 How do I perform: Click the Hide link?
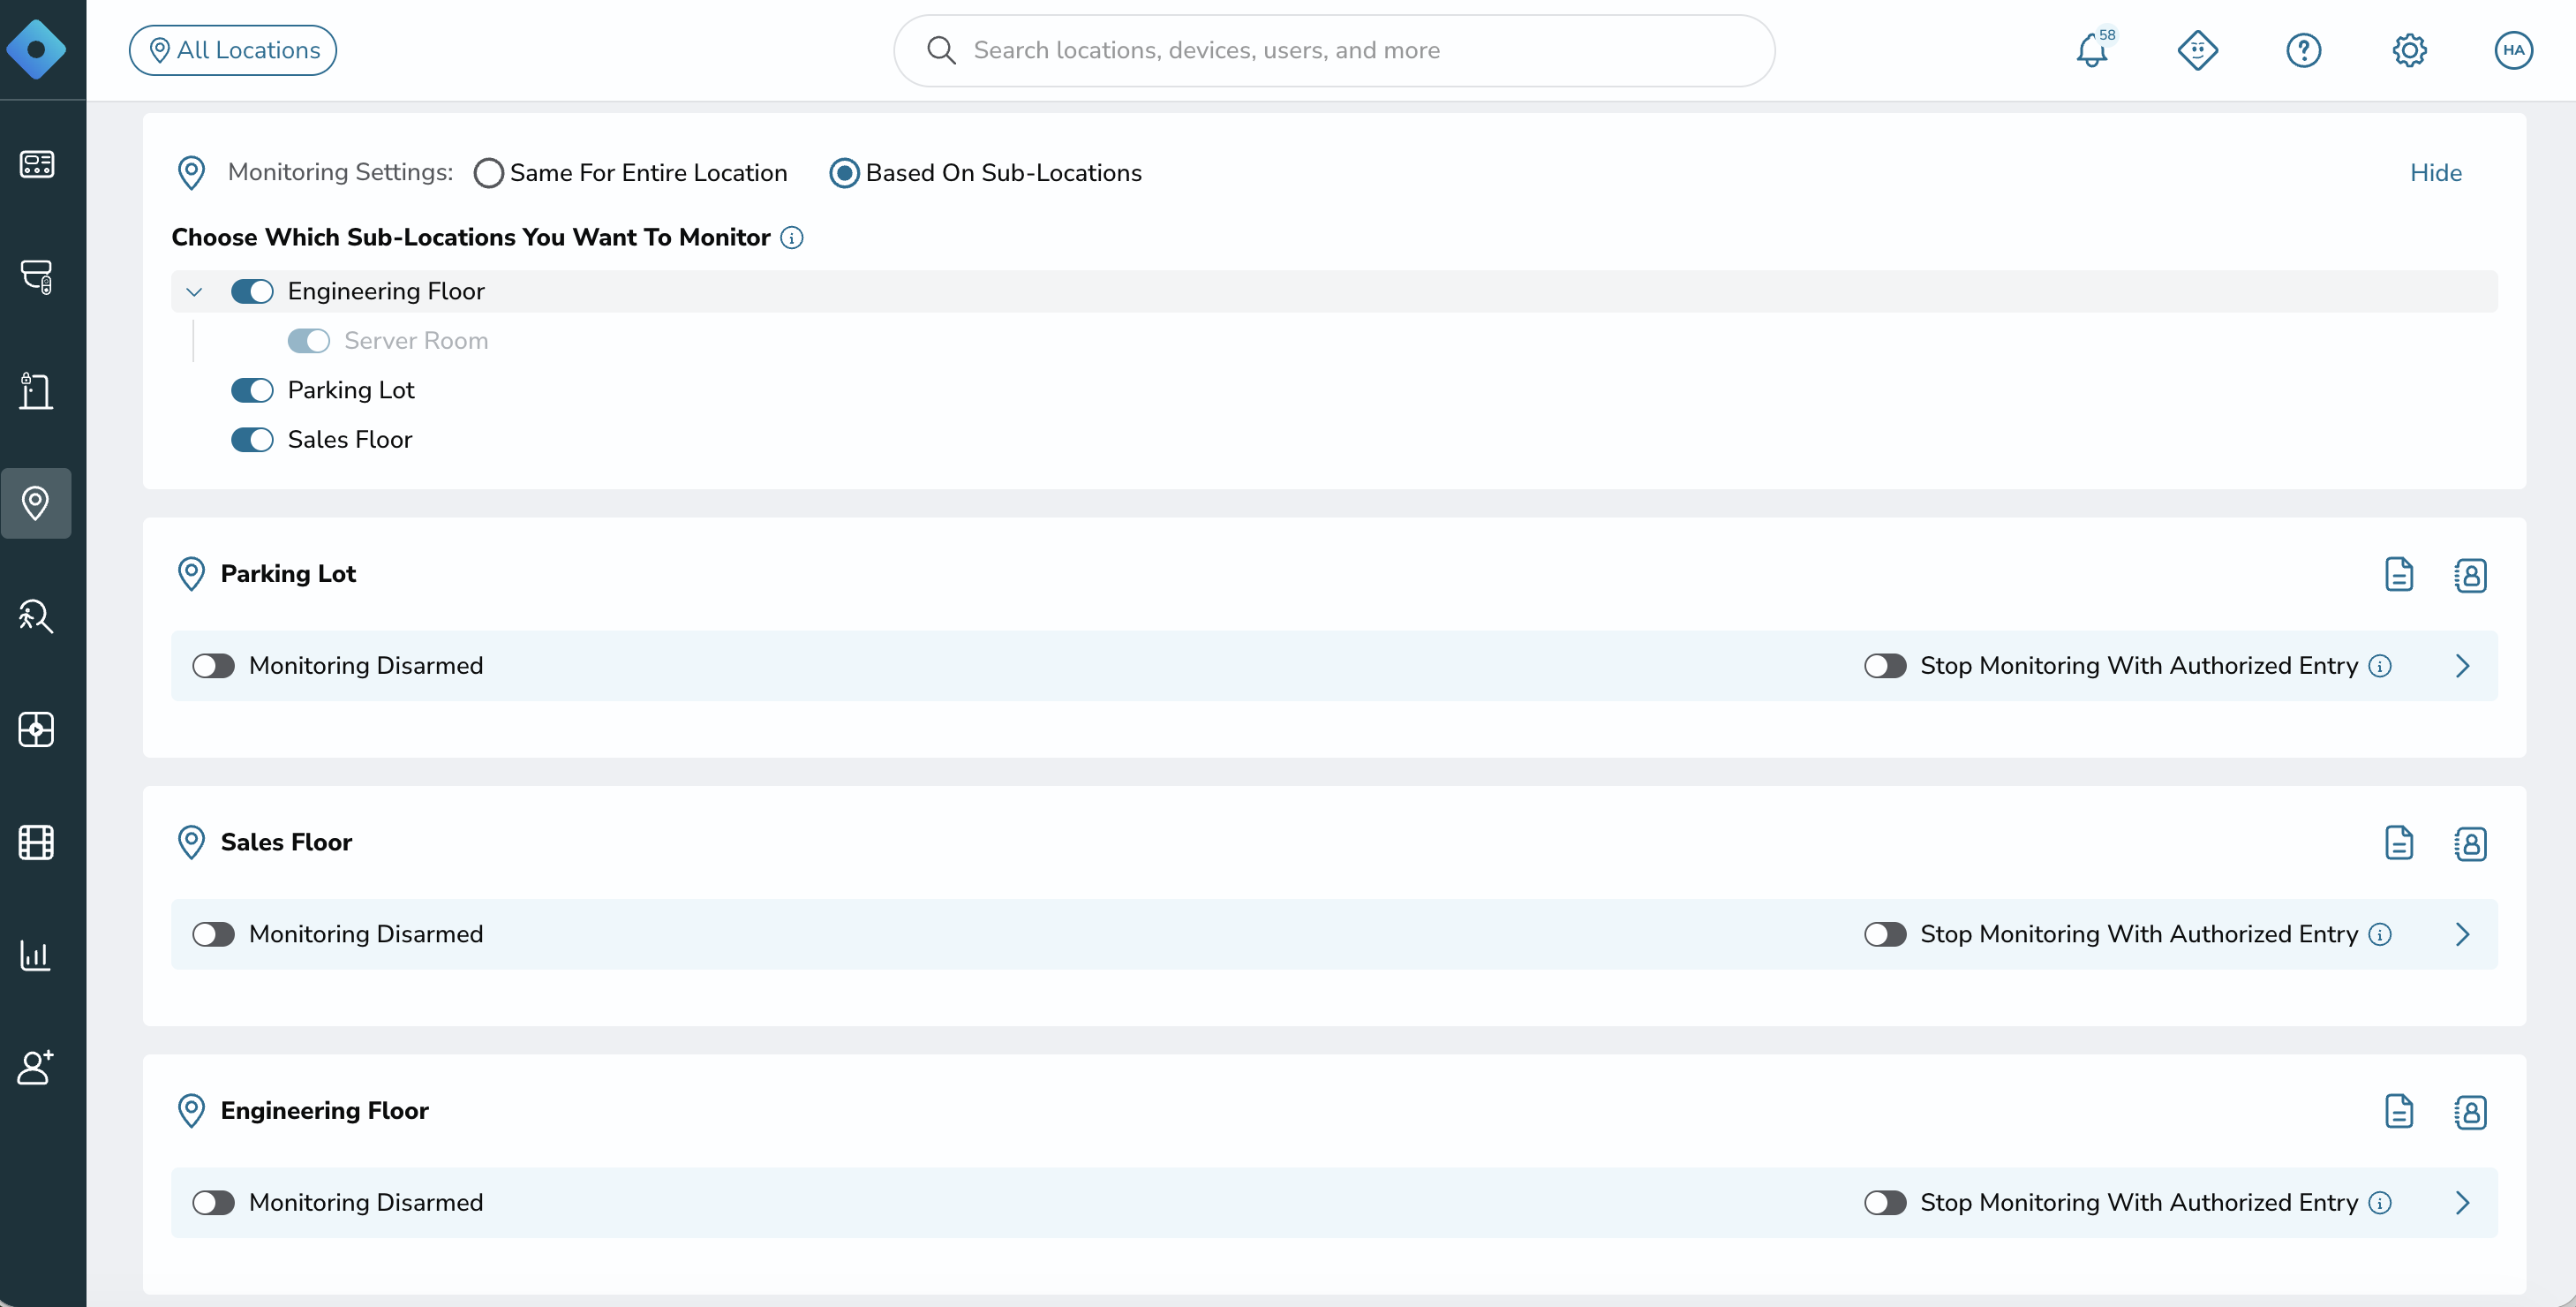point(2435,173)
